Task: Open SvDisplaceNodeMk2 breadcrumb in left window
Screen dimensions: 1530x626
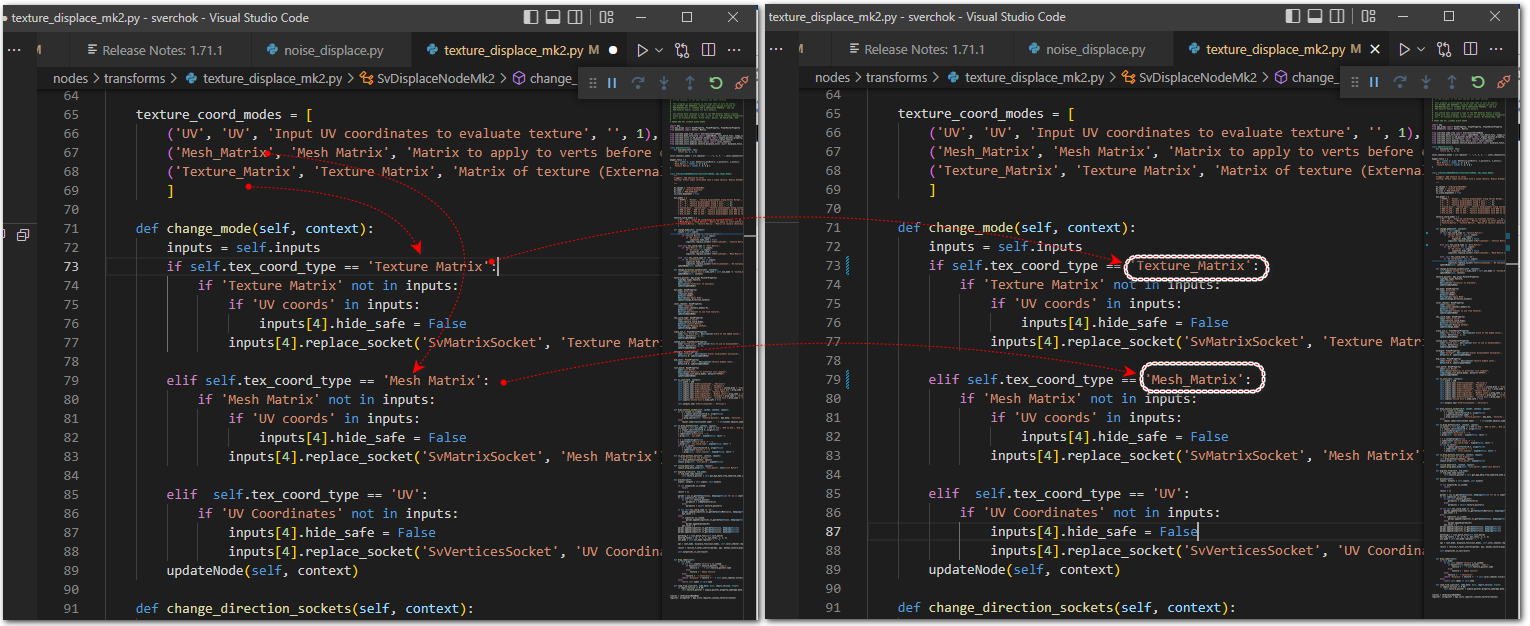Action: click(427, 78)
